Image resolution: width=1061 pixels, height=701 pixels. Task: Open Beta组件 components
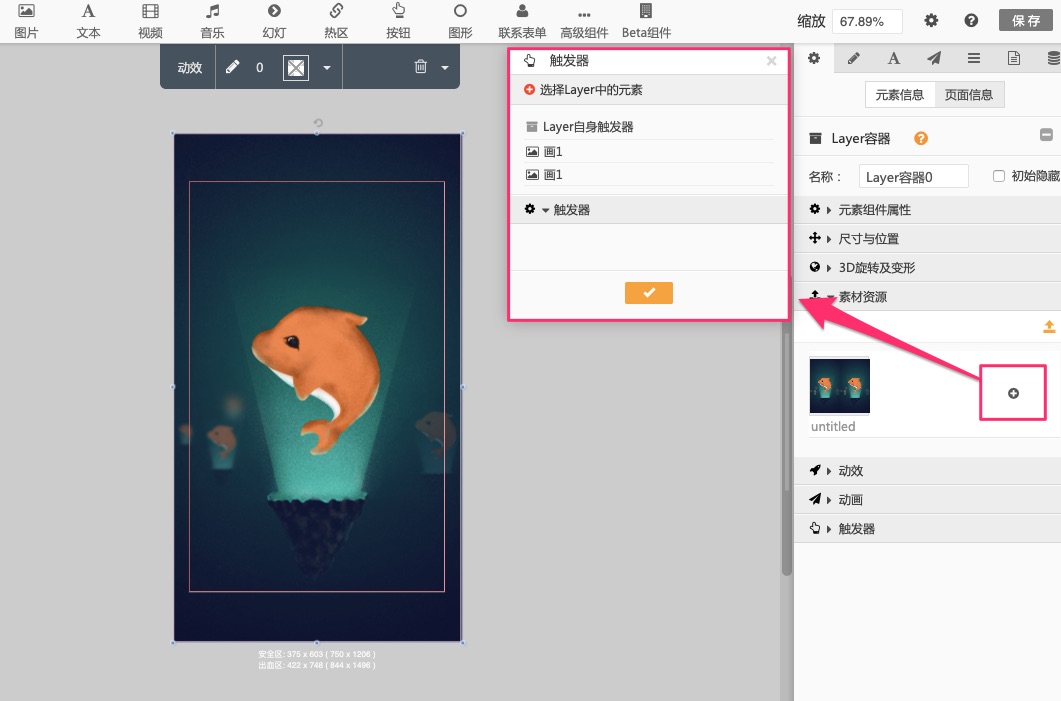pos(646,21)
